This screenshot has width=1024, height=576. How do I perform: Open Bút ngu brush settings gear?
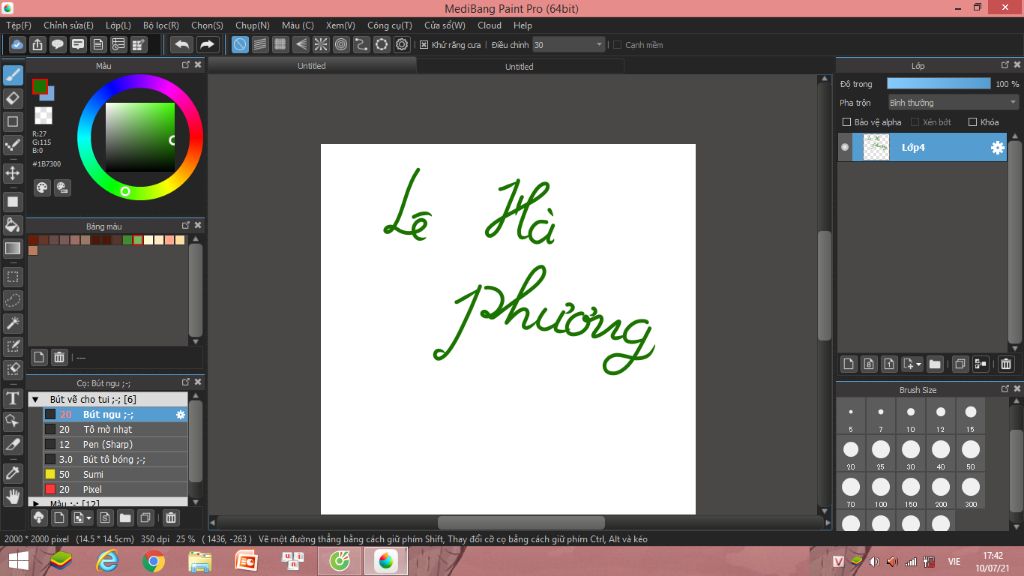180,415
